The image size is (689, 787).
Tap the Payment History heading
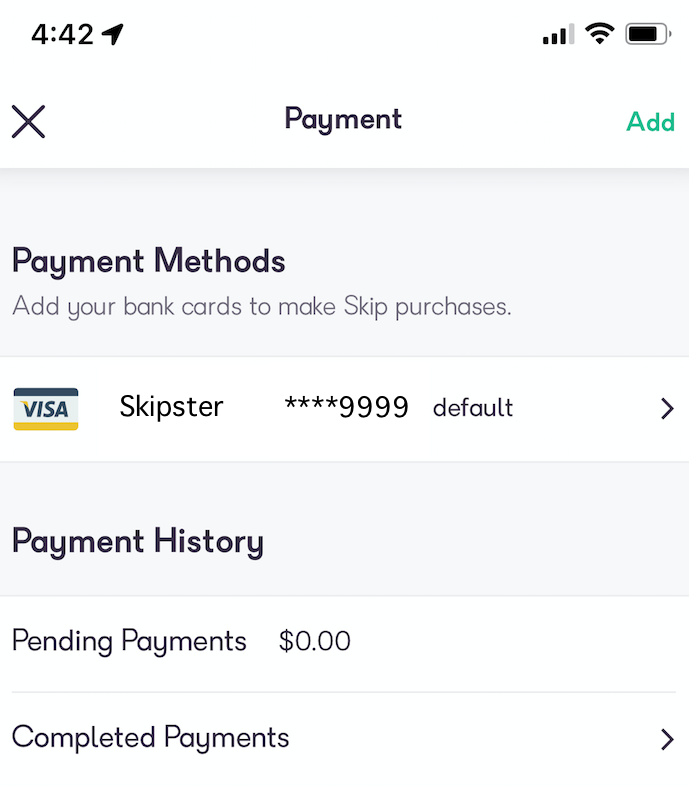[138, 542]
